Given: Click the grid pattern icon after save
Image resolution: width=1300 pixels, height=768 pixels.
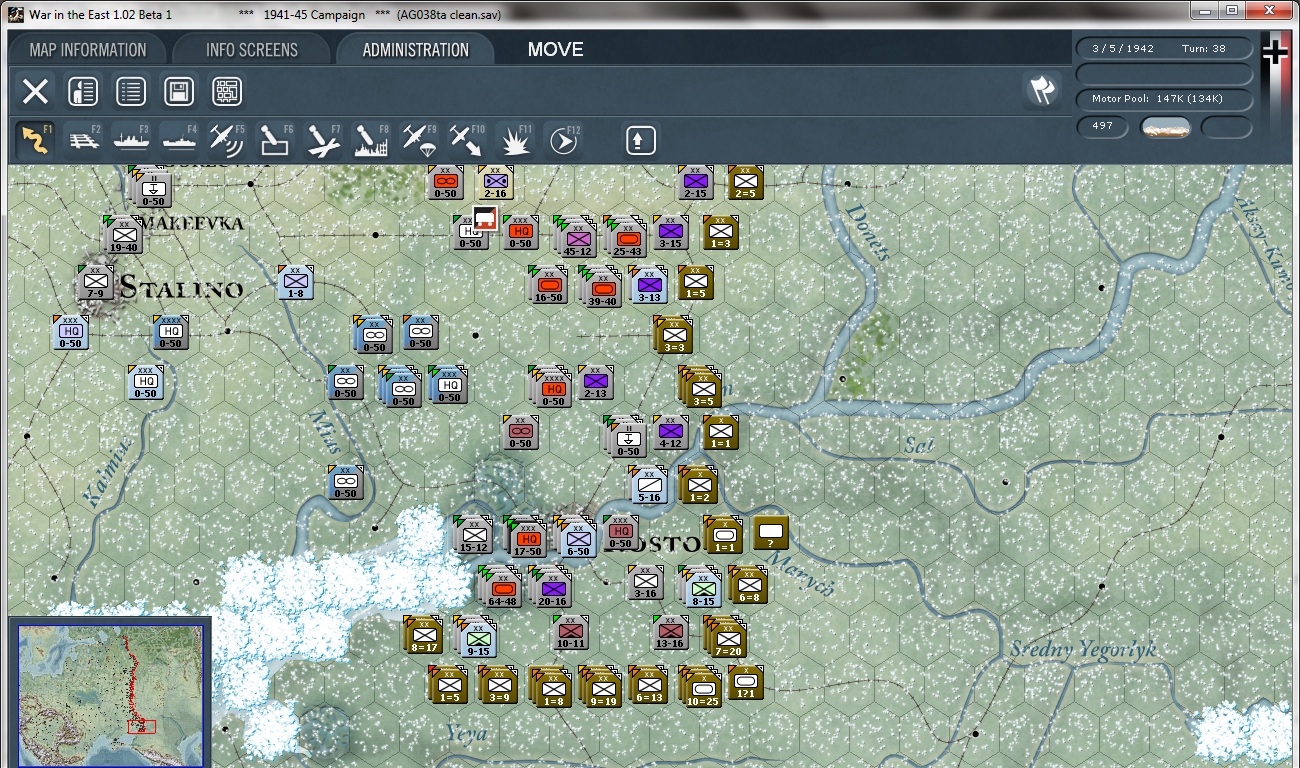Looking at the screenshot, I should [227, 92].
